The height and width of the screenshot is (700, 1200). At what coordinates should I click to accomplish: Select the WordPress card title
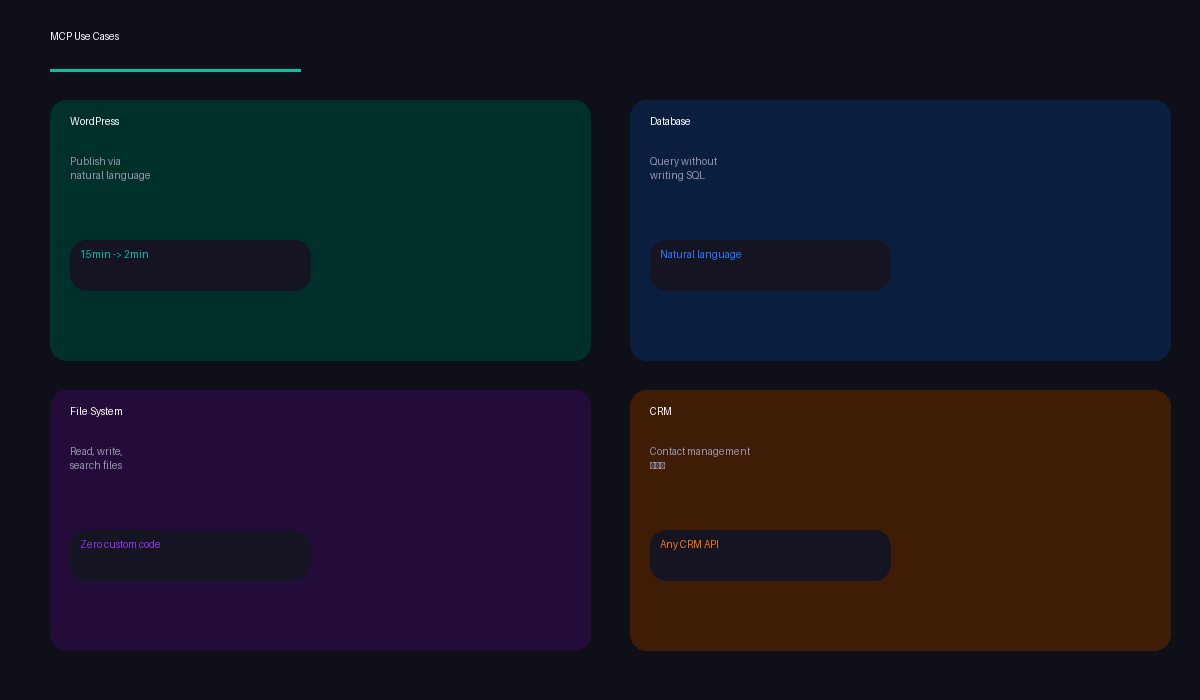click(x=95, y=121)
